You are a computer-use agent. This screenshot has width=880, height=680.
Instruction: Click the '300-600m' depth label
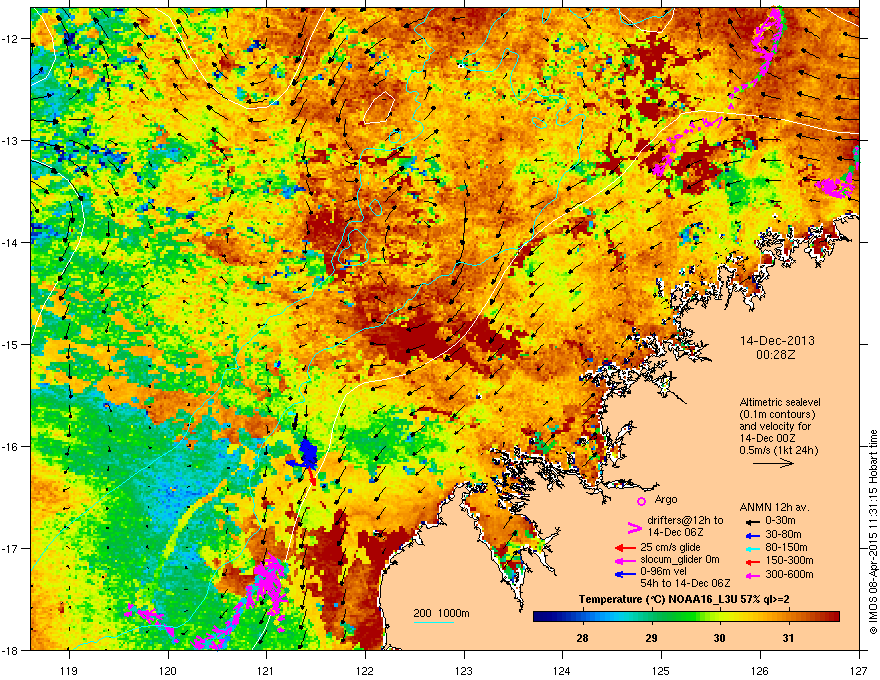coord(789,574)
